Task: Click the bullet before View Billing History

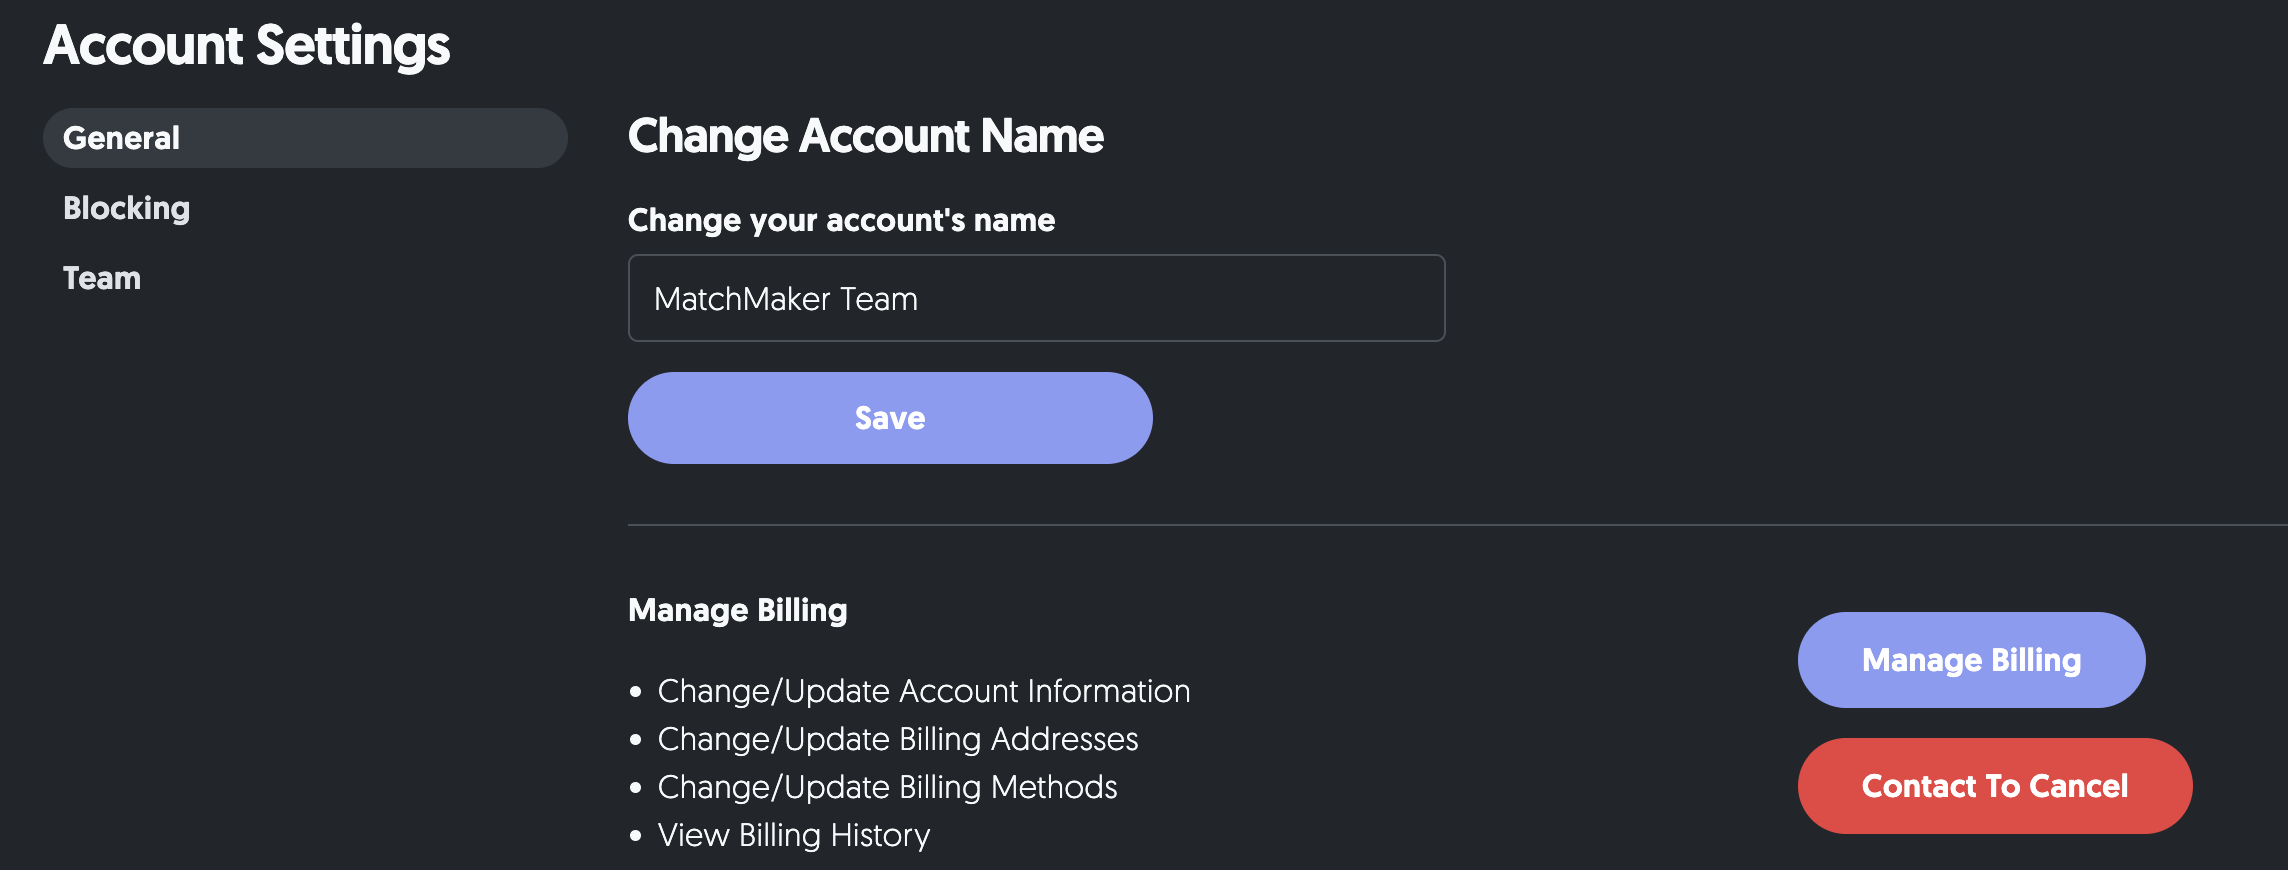Action: [636, 835]
